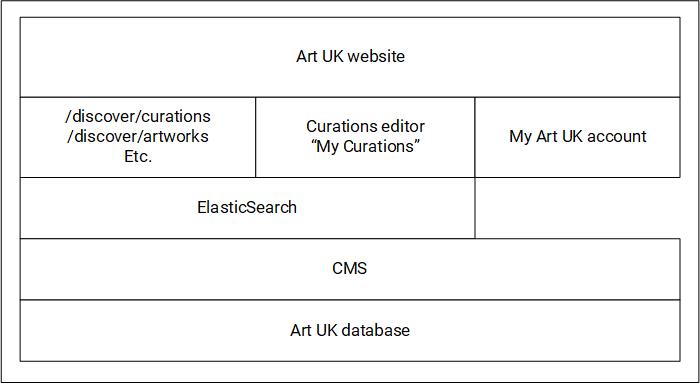Click the Curations editor label
The width and height of the screenshot is (700, 383).
(365, 126)
